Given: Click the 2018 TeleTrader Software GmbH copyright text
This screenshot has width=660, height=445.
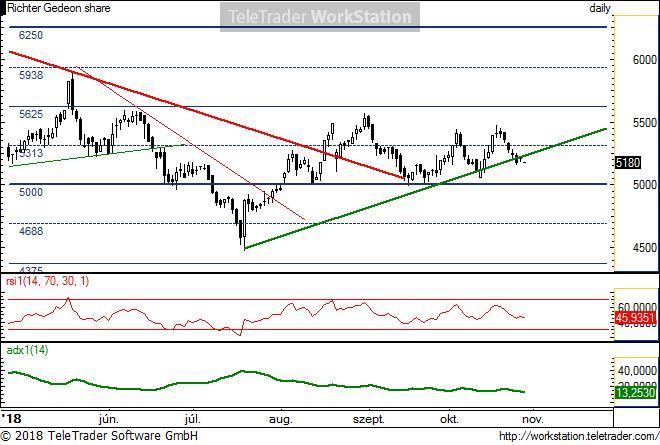Looking at the screenshot, I should click(99, 435).
